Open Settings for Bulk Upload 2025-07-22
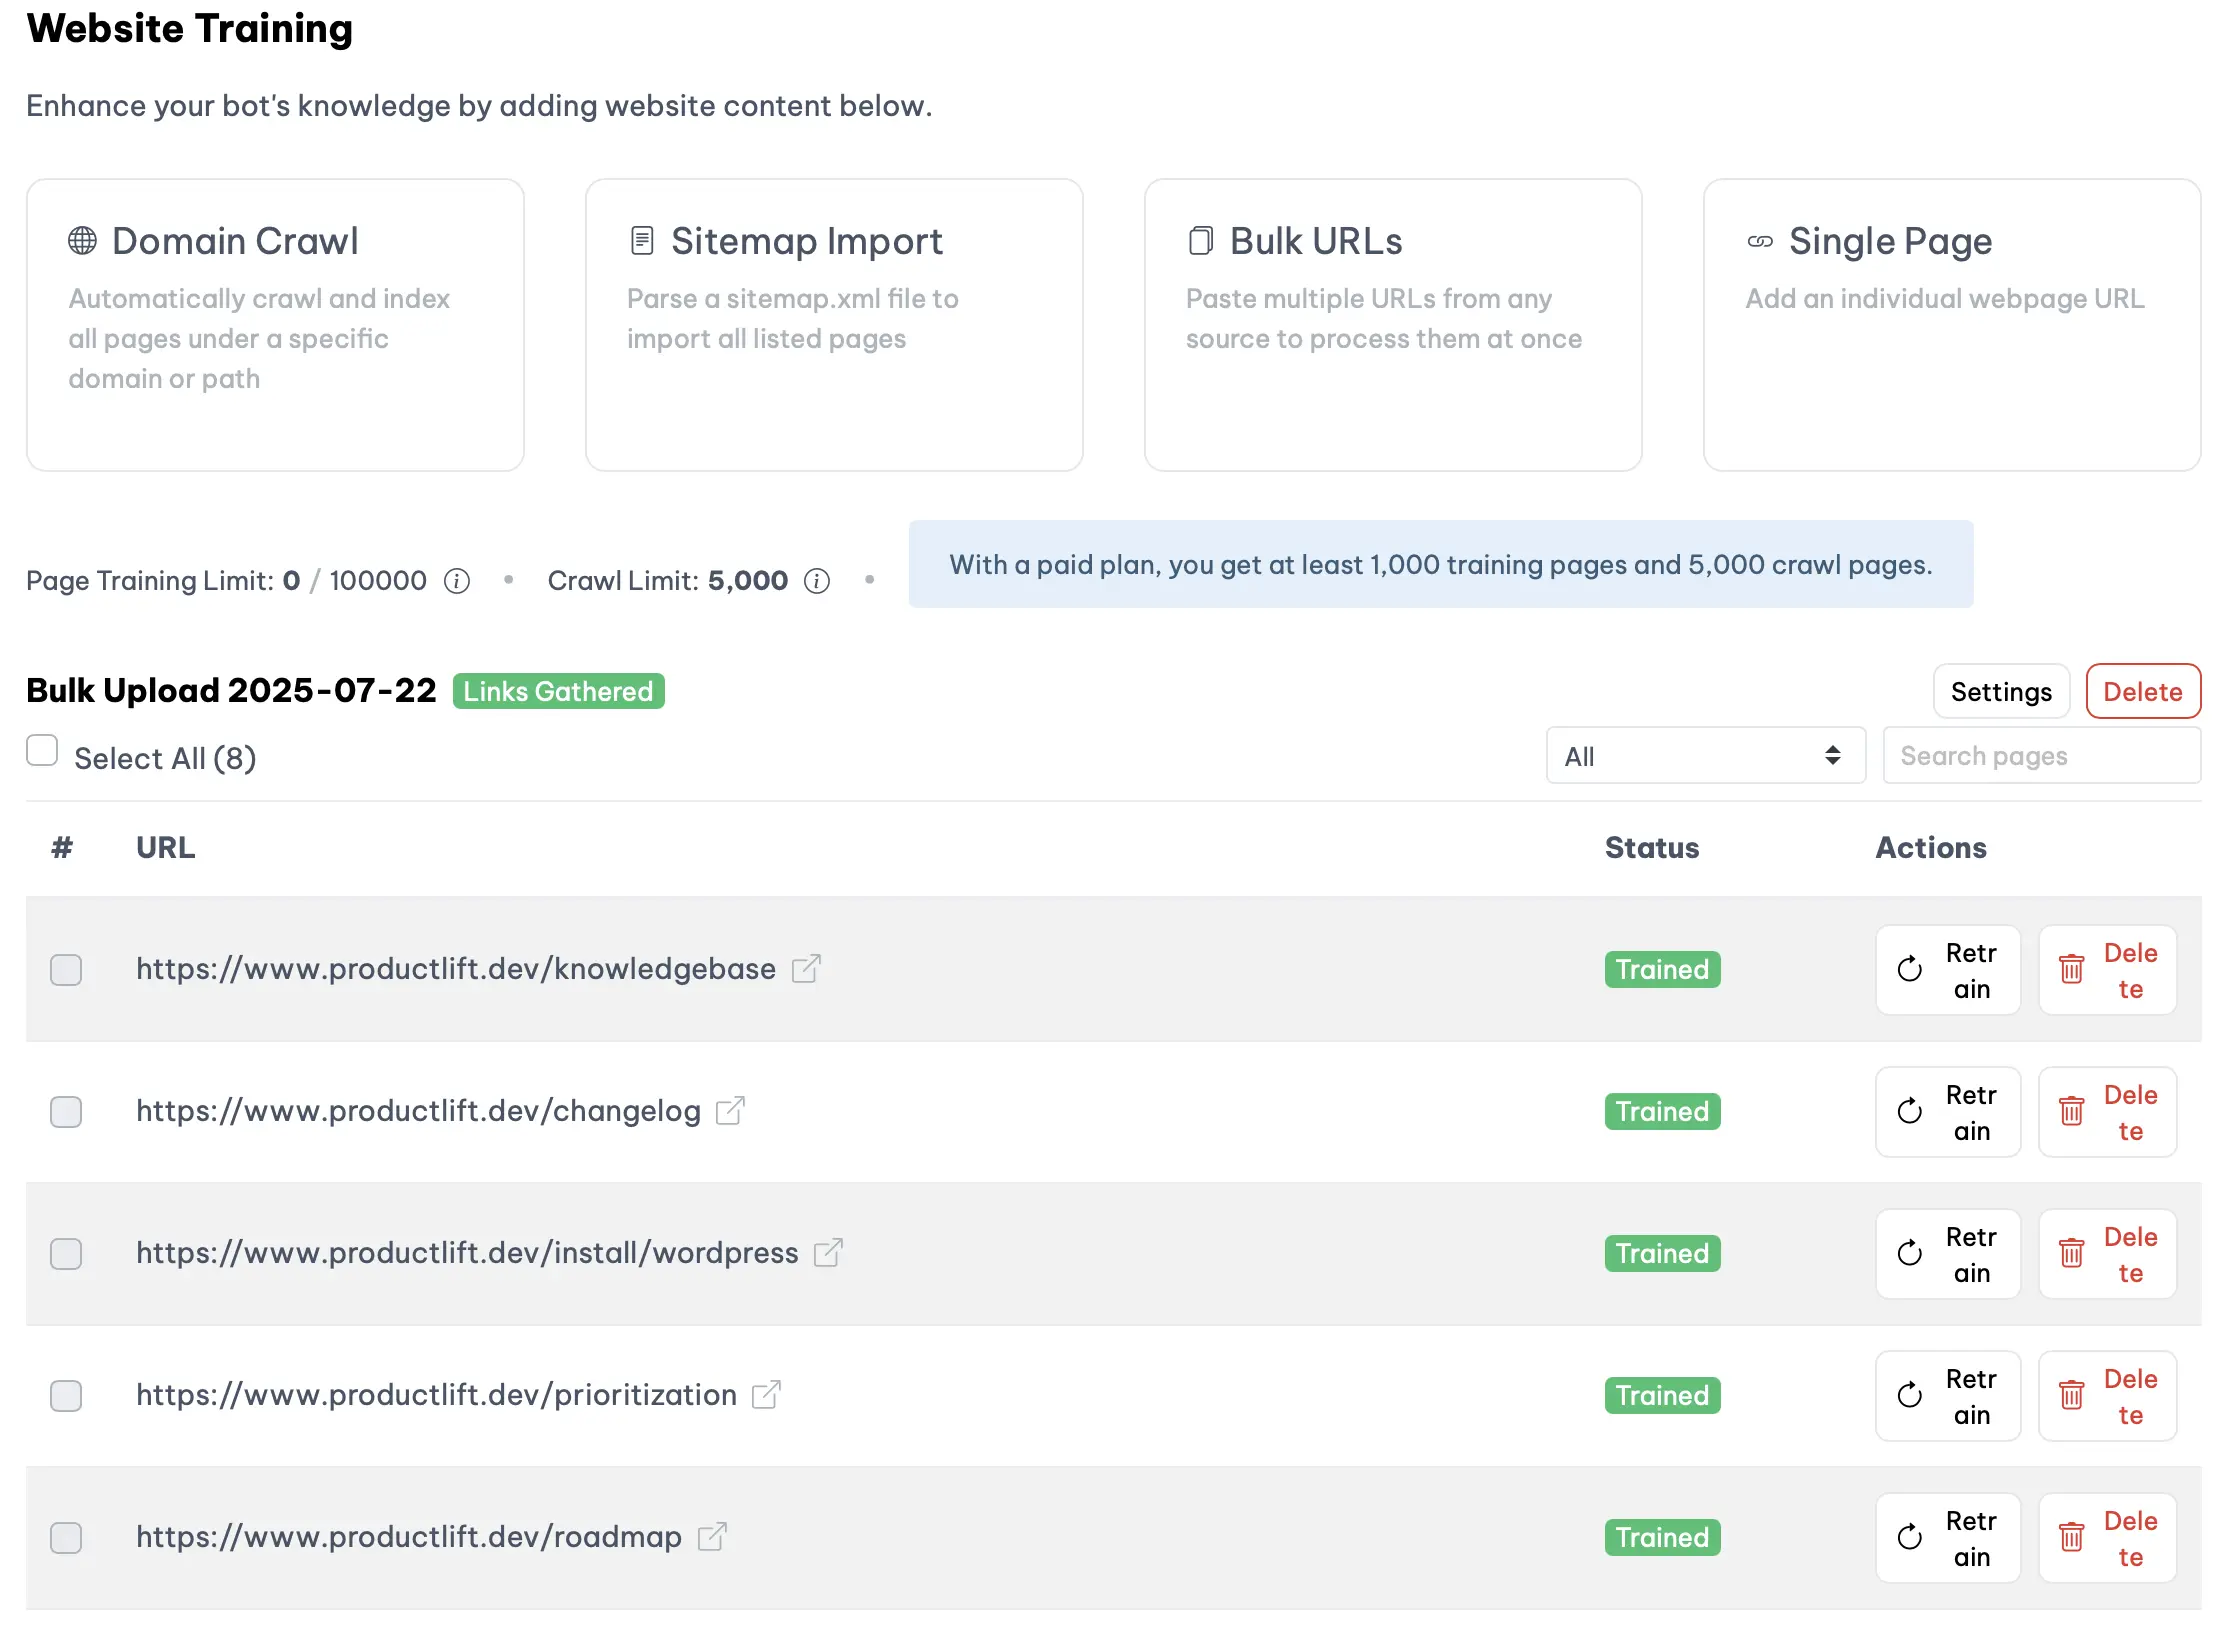Viewport: 2230px width, 1632px height. click(2000, 691)
